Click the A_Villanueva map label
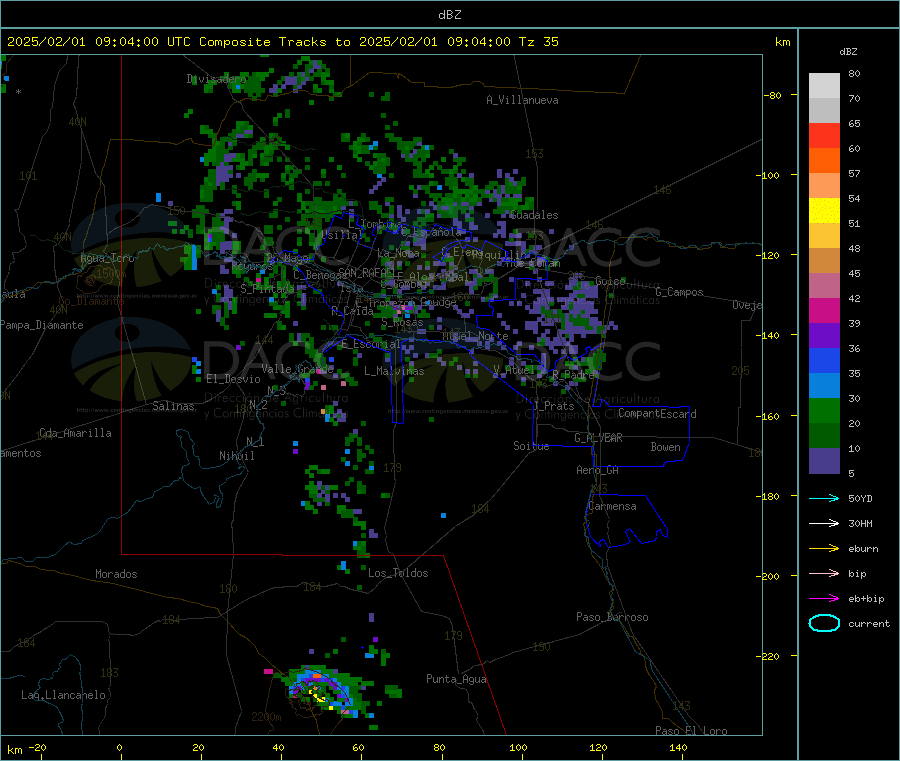900x761 pixels. pyautogui.click(x=522, y=100)
